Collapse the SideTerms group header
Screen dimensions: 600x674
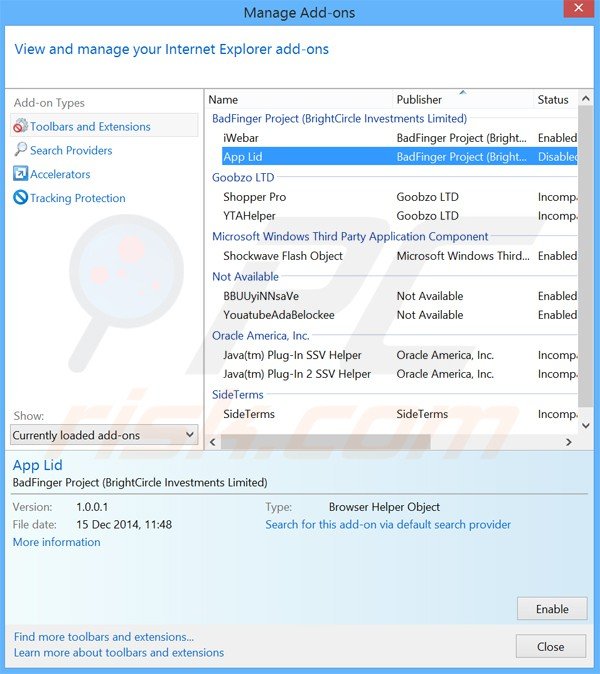[x=238, y=395]
